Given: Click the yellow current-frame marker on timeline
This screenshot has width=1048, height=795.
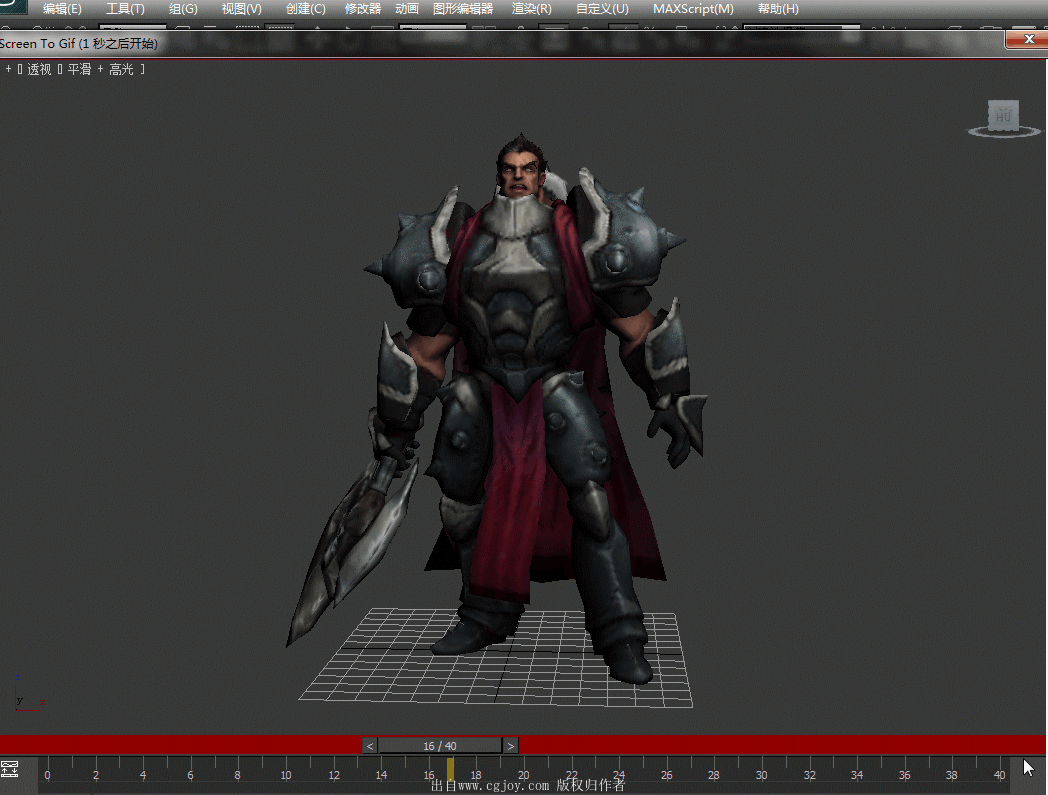Looking at the screenshot, I should pyautogui.click(x=450, y=769).
